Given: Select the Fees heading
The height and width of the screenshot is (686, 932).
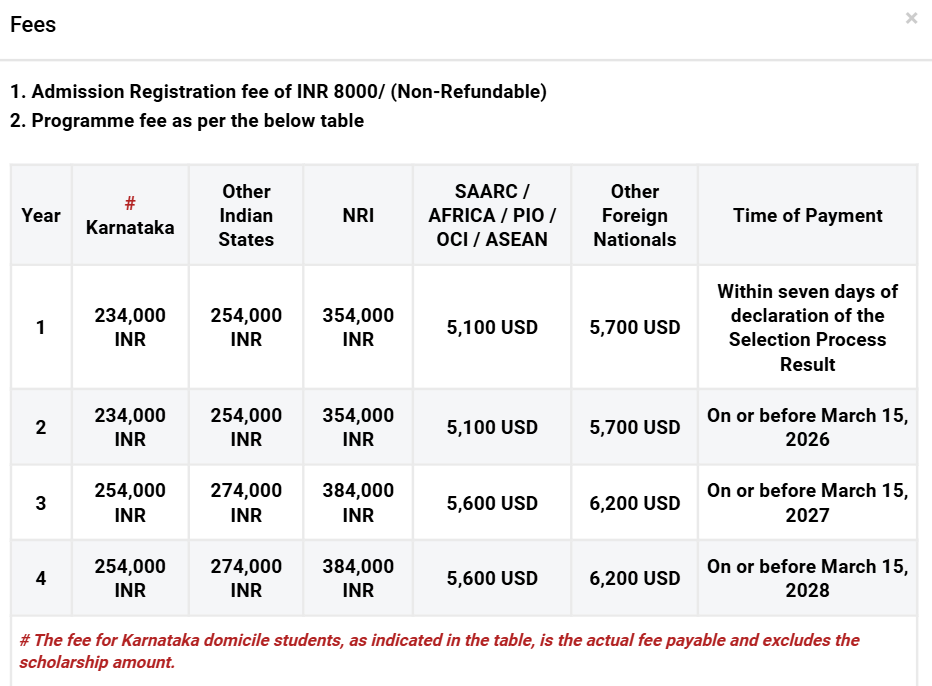Looking at the screenshot, I should (33, 25).
